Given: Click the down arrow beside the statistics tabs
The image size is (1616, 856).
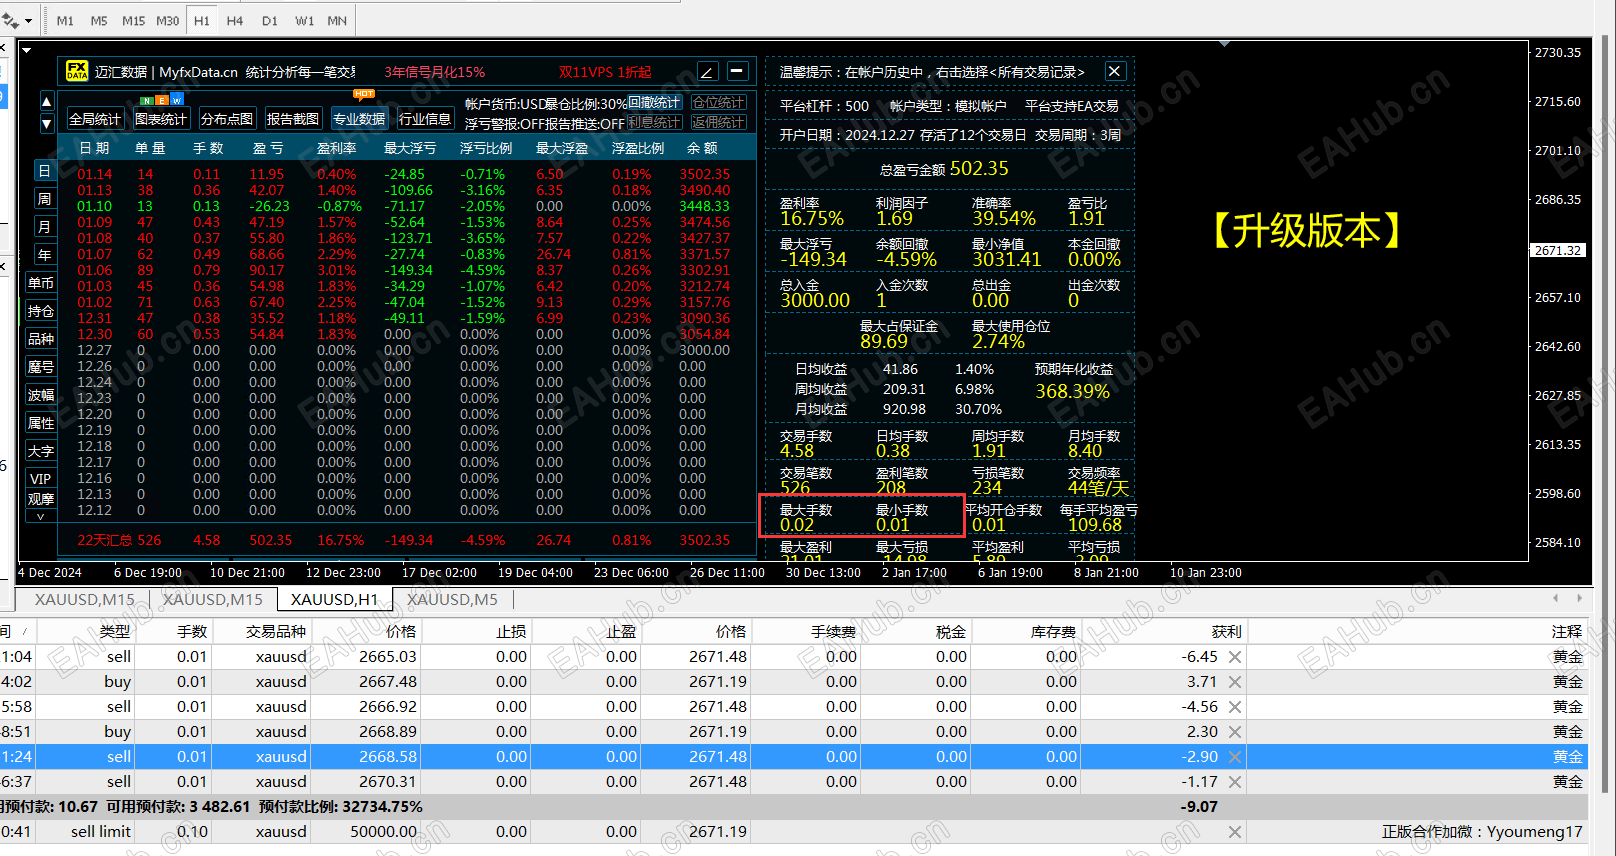Looking at the screenshot, I should tap(46, 123).
